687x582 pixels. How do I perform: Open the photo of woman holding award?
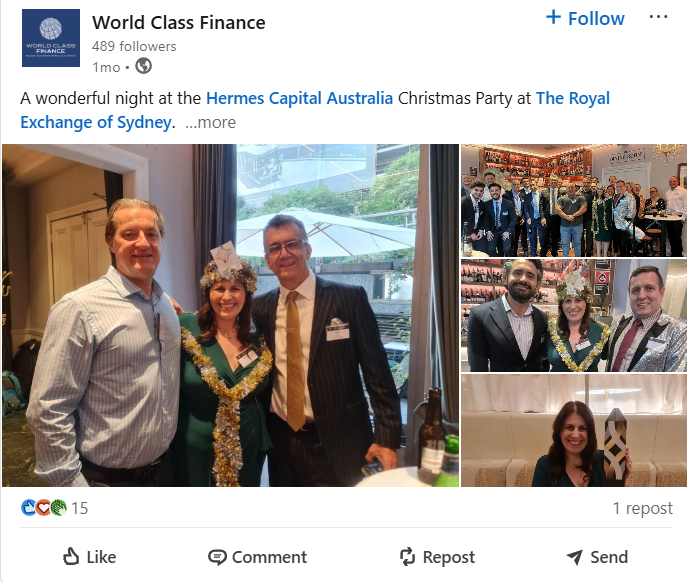coord(573,431)
